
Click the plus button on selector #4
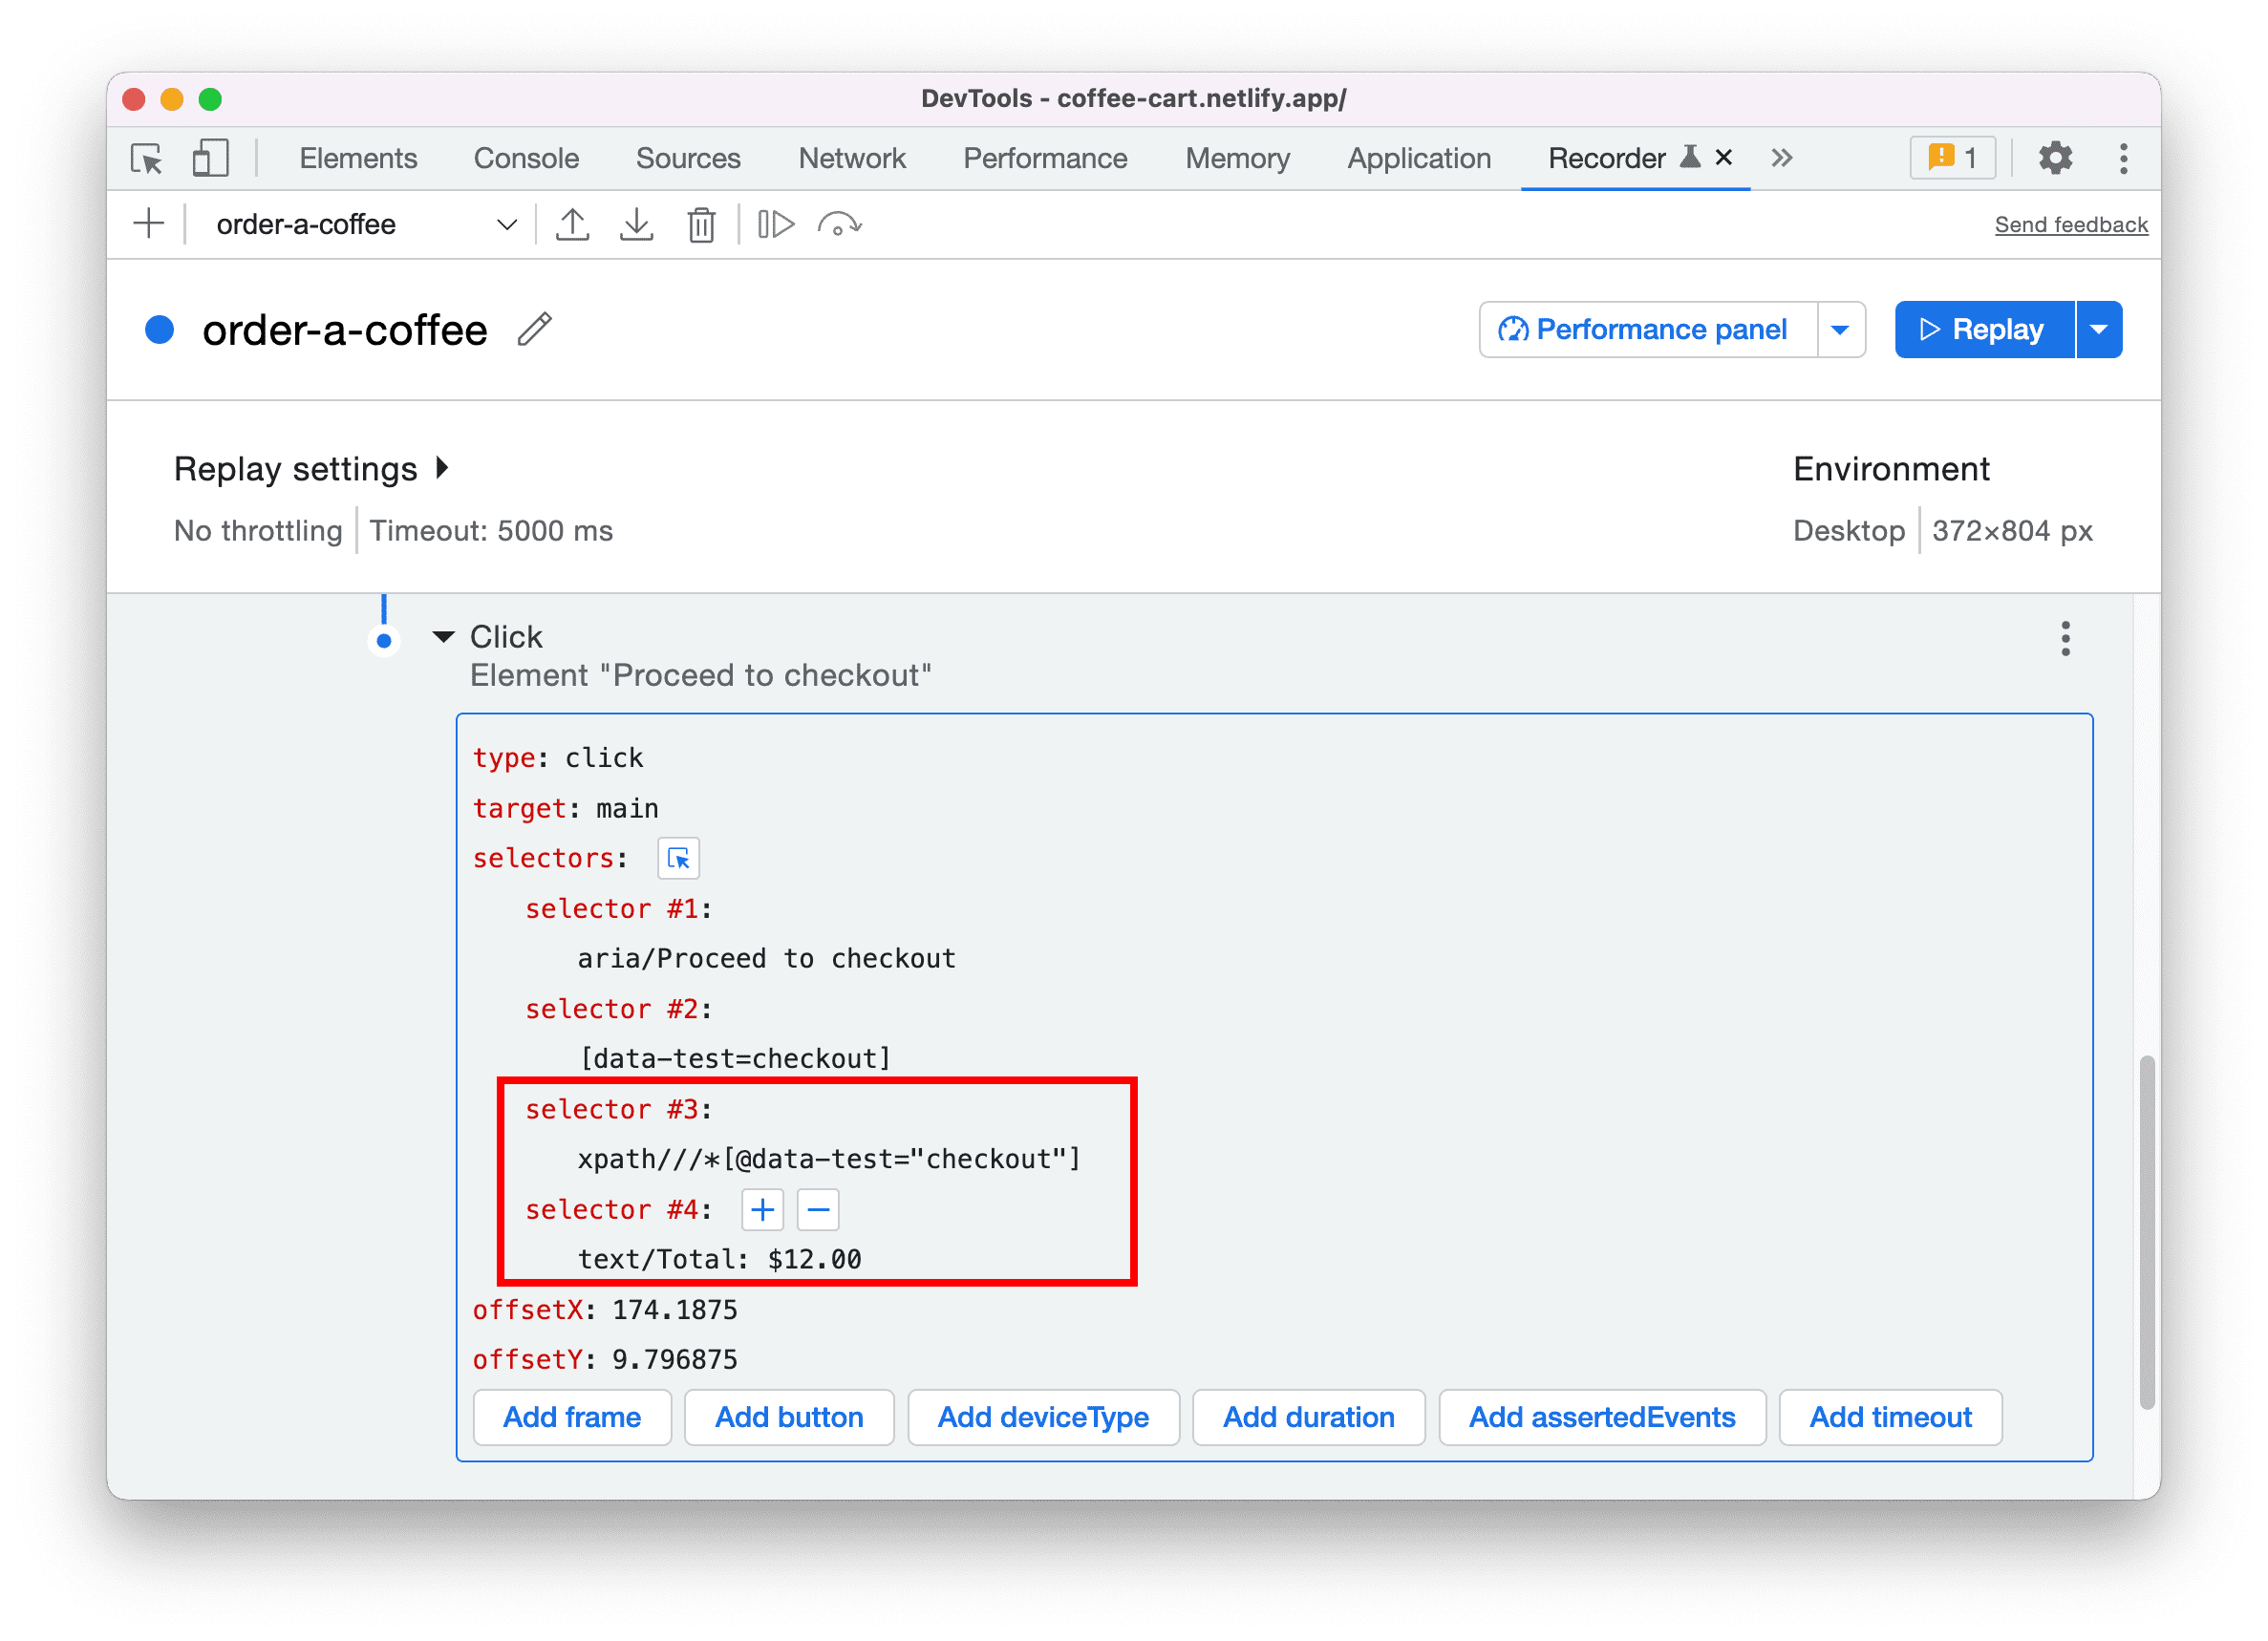pyautogui.click(x=762, y=1209)
